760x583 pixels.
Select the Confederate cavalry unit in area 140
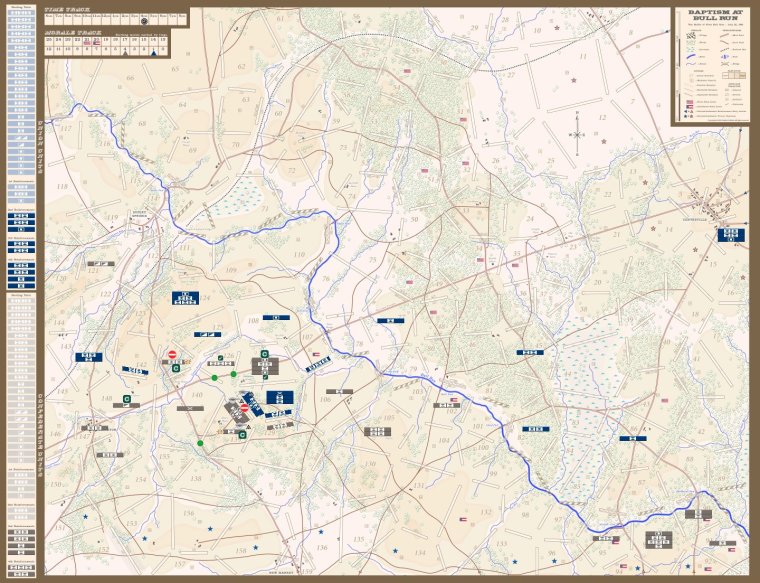pyautogui.click(x=190, y=409)
